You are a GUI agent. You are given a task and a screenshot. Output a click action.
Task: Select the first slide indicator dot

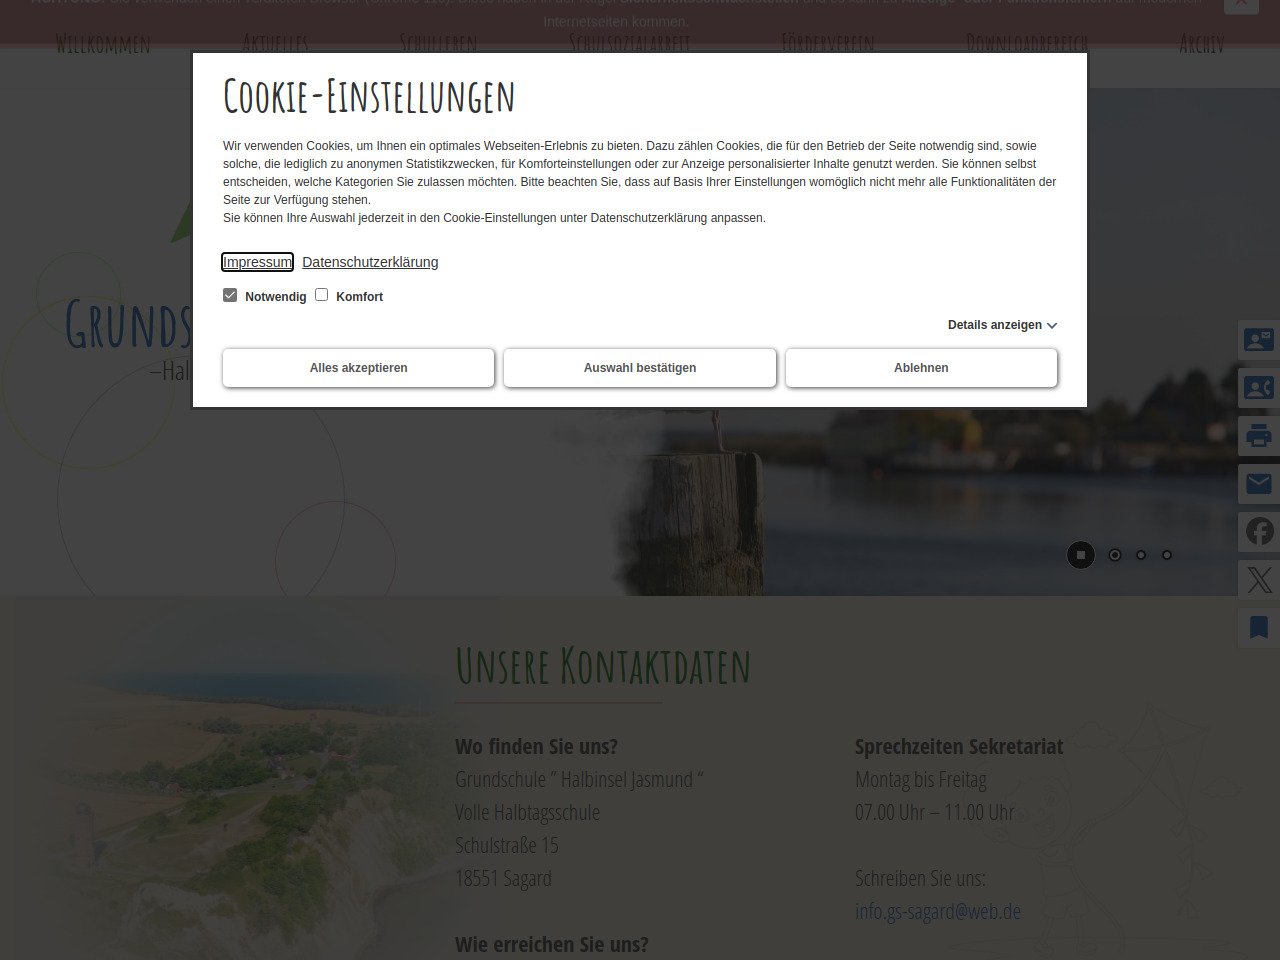click(x=1115, y=555)
